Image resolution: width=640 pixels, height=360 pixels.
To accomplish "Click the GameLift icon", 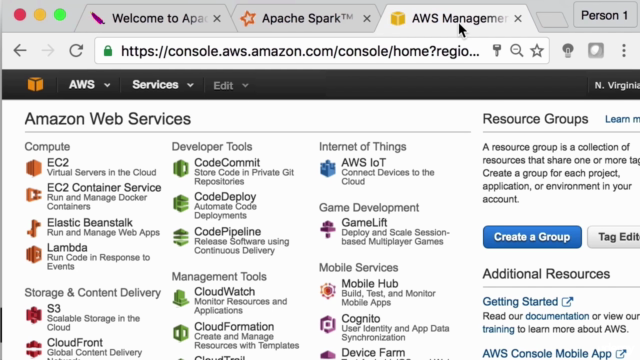I will 328,229.
